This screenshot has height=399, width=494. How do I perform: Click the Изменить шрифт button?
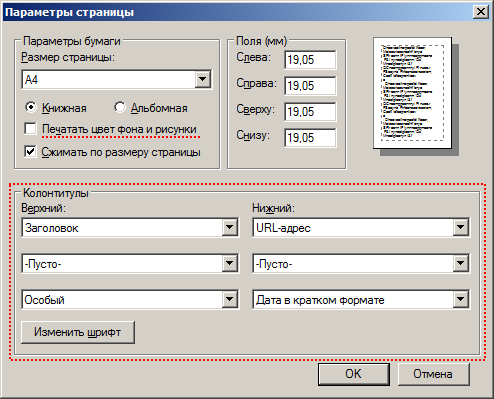coord(78,332)
